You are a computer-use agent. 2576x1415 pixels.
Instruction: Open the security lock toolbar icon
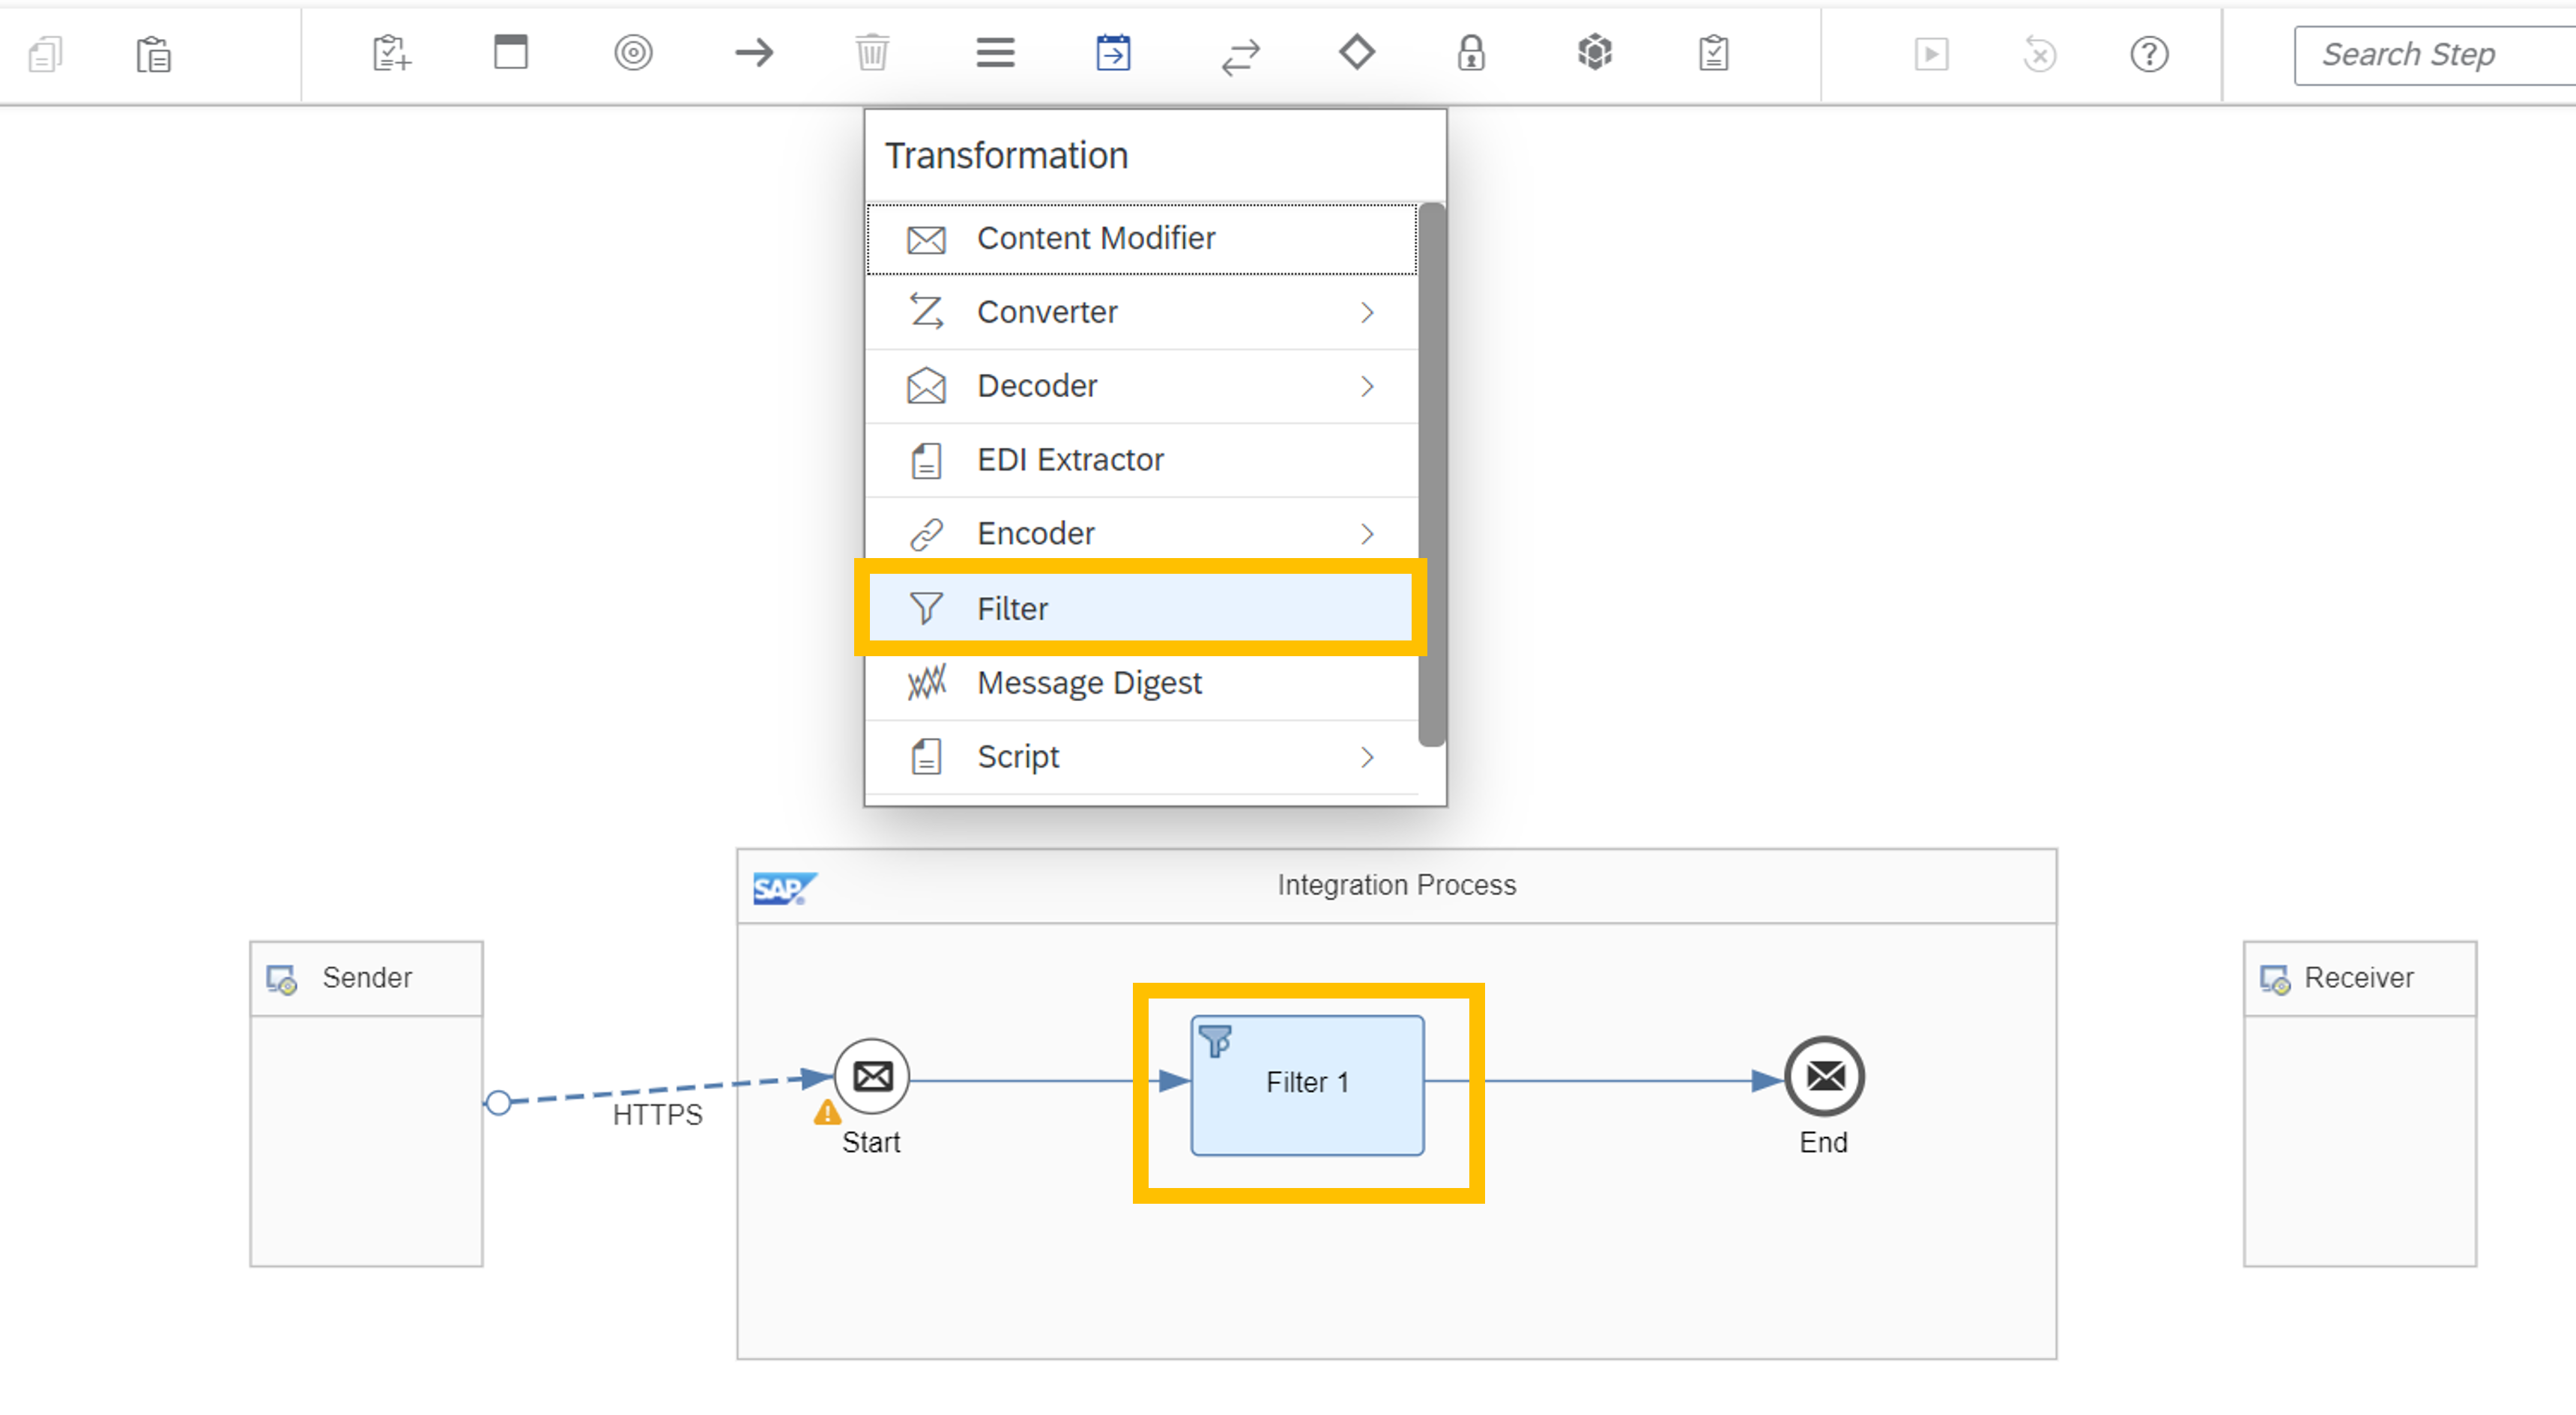coord(1470,53)
